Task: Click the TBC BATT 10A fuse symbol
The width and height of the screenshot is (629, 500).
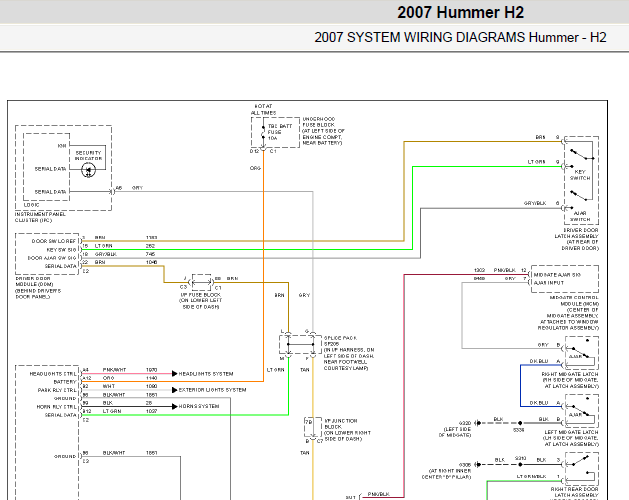Action: [x=263, y=133]
